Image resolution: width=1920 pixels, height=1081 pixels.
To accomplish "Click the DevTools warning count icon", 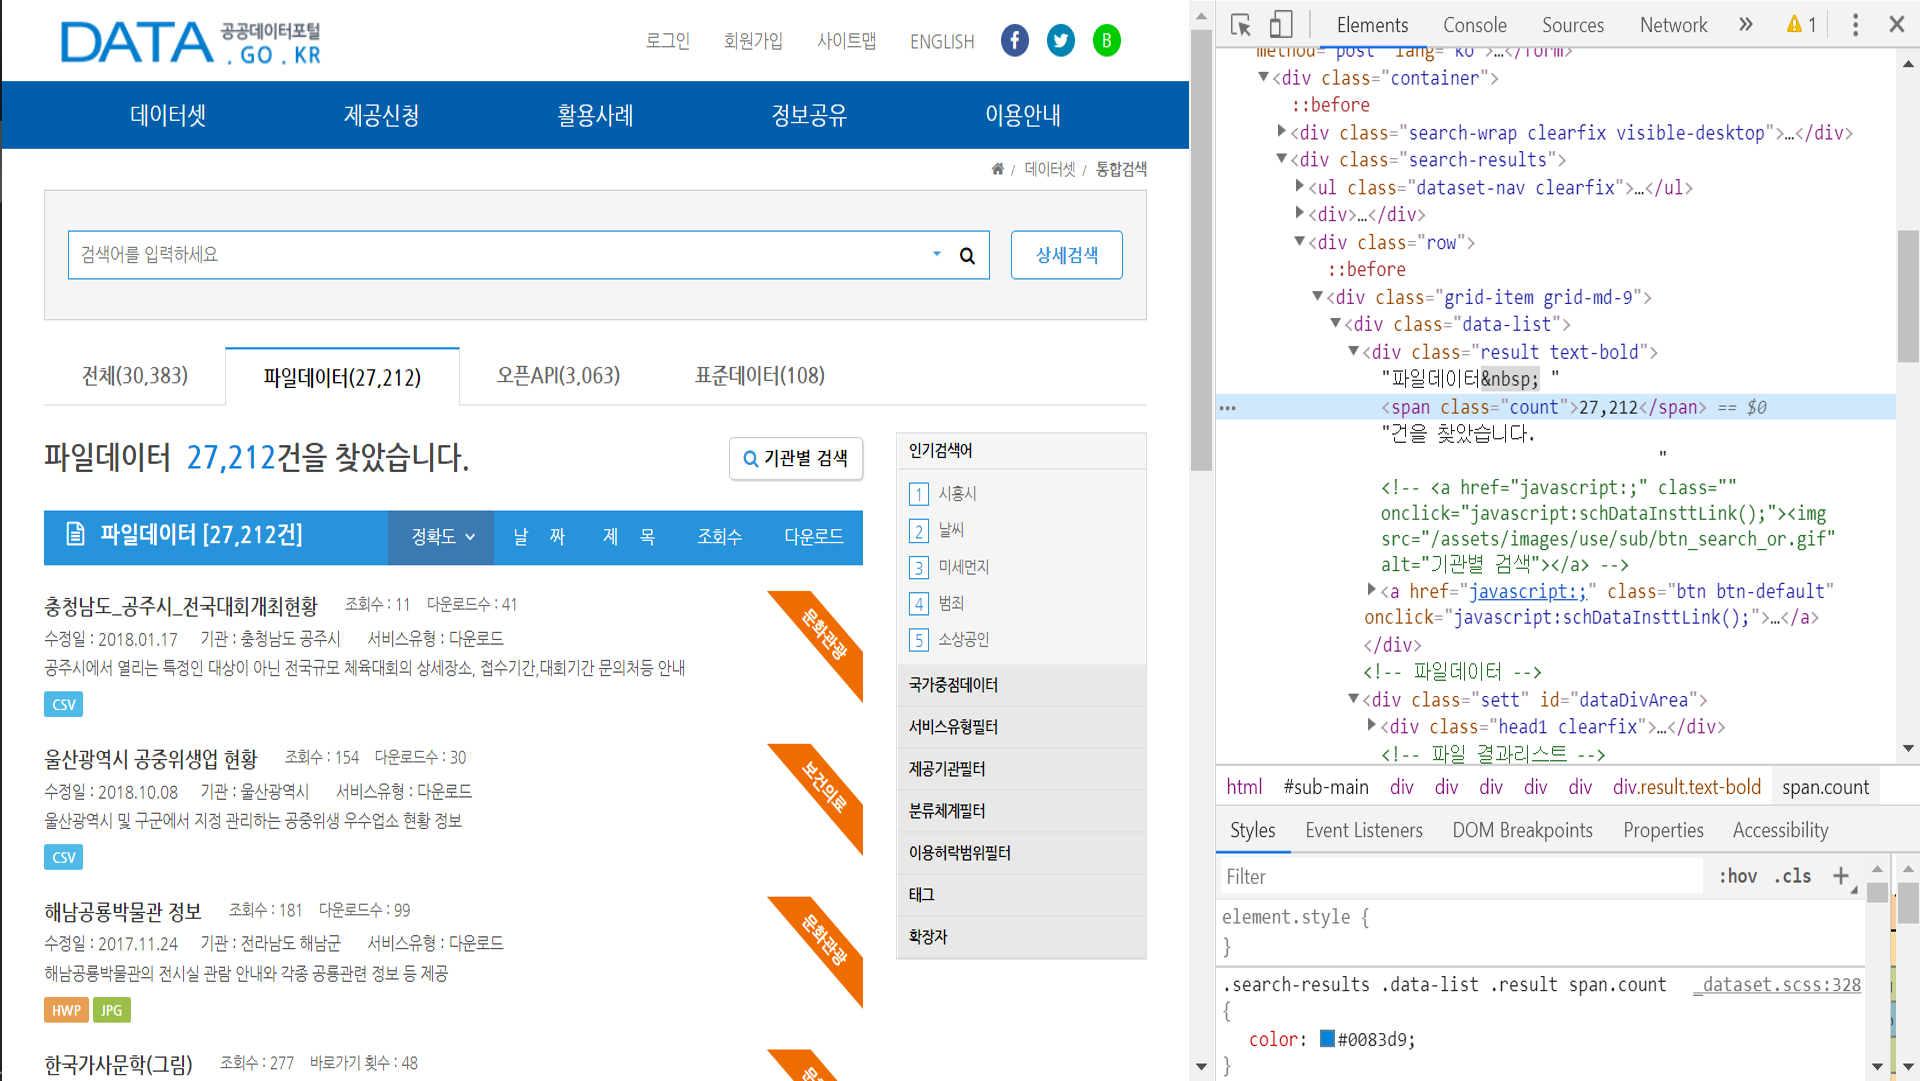I will pyautogui.click(x=1802, y=25).
